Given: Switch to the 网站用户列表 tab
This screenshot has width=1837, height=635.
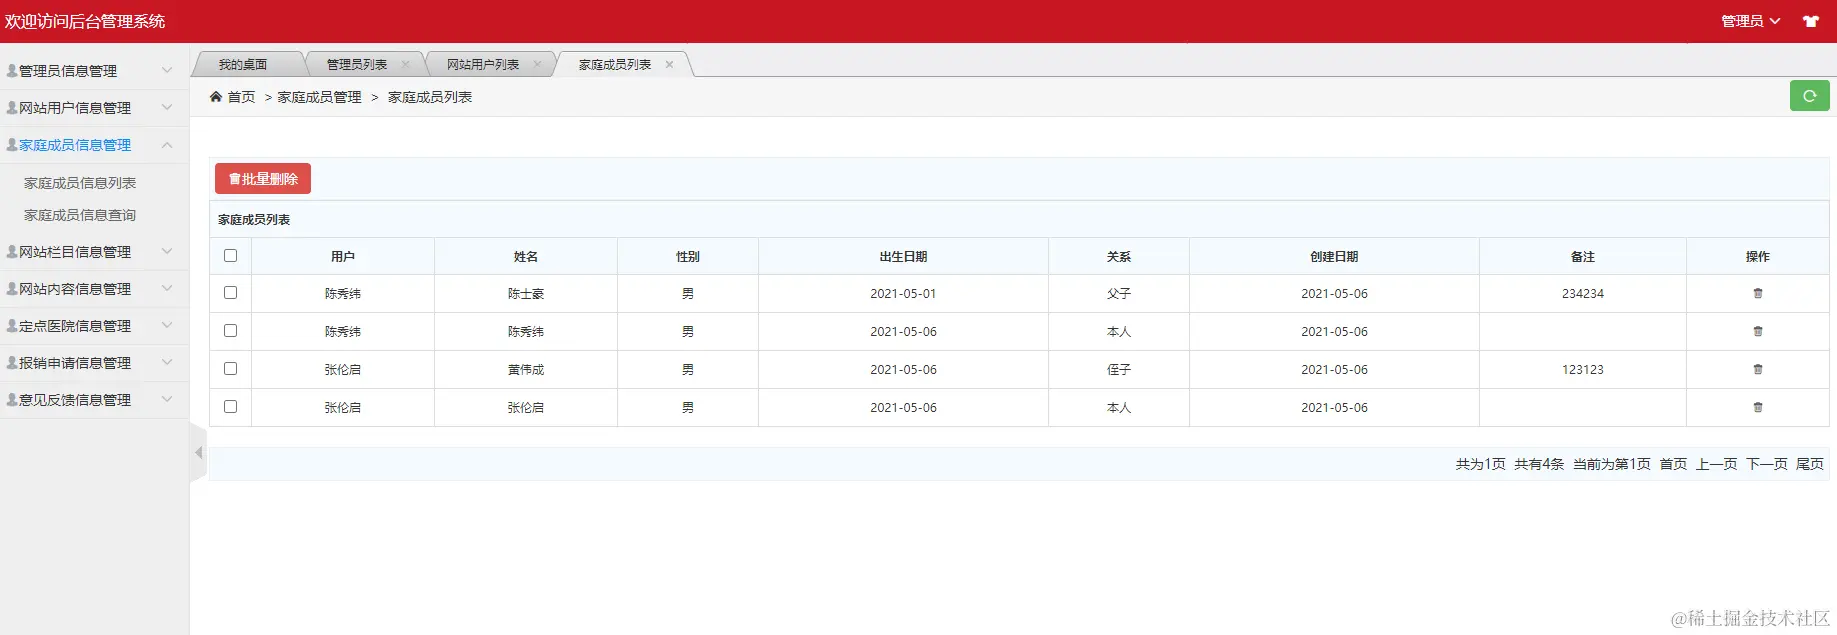Looking at the screenshot, I should [483, 65].
